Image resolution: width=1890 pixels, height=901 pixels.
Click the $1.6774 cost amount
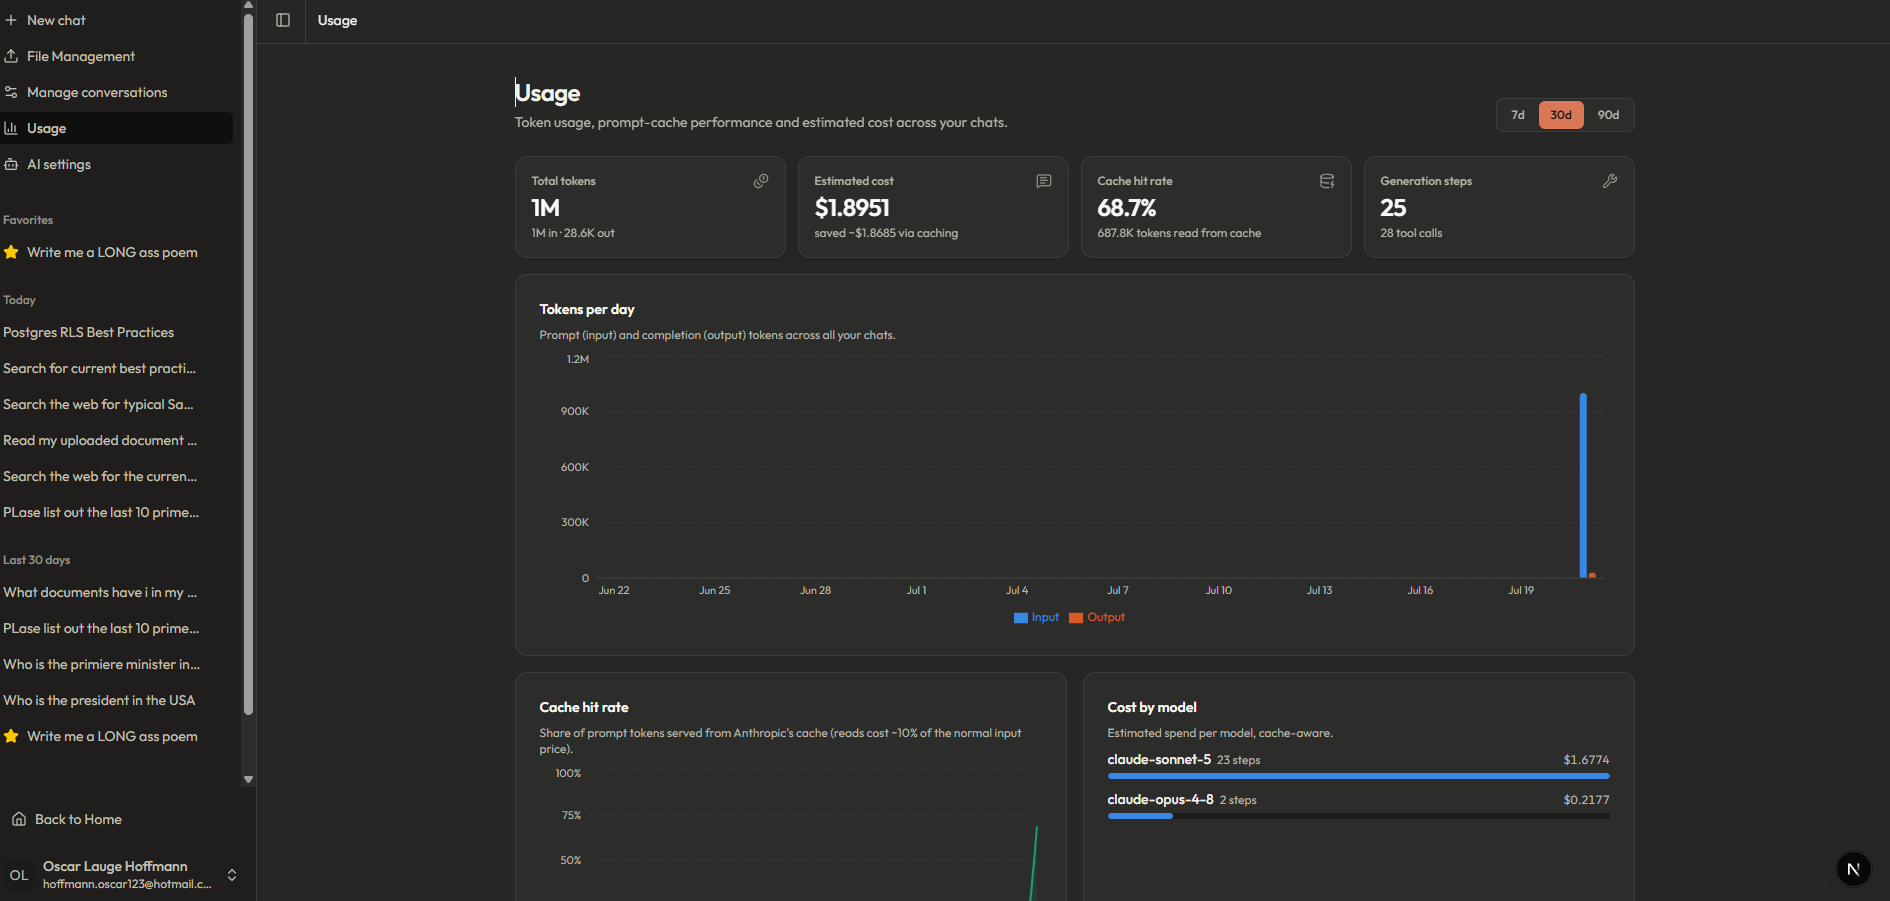(1586, 760)
